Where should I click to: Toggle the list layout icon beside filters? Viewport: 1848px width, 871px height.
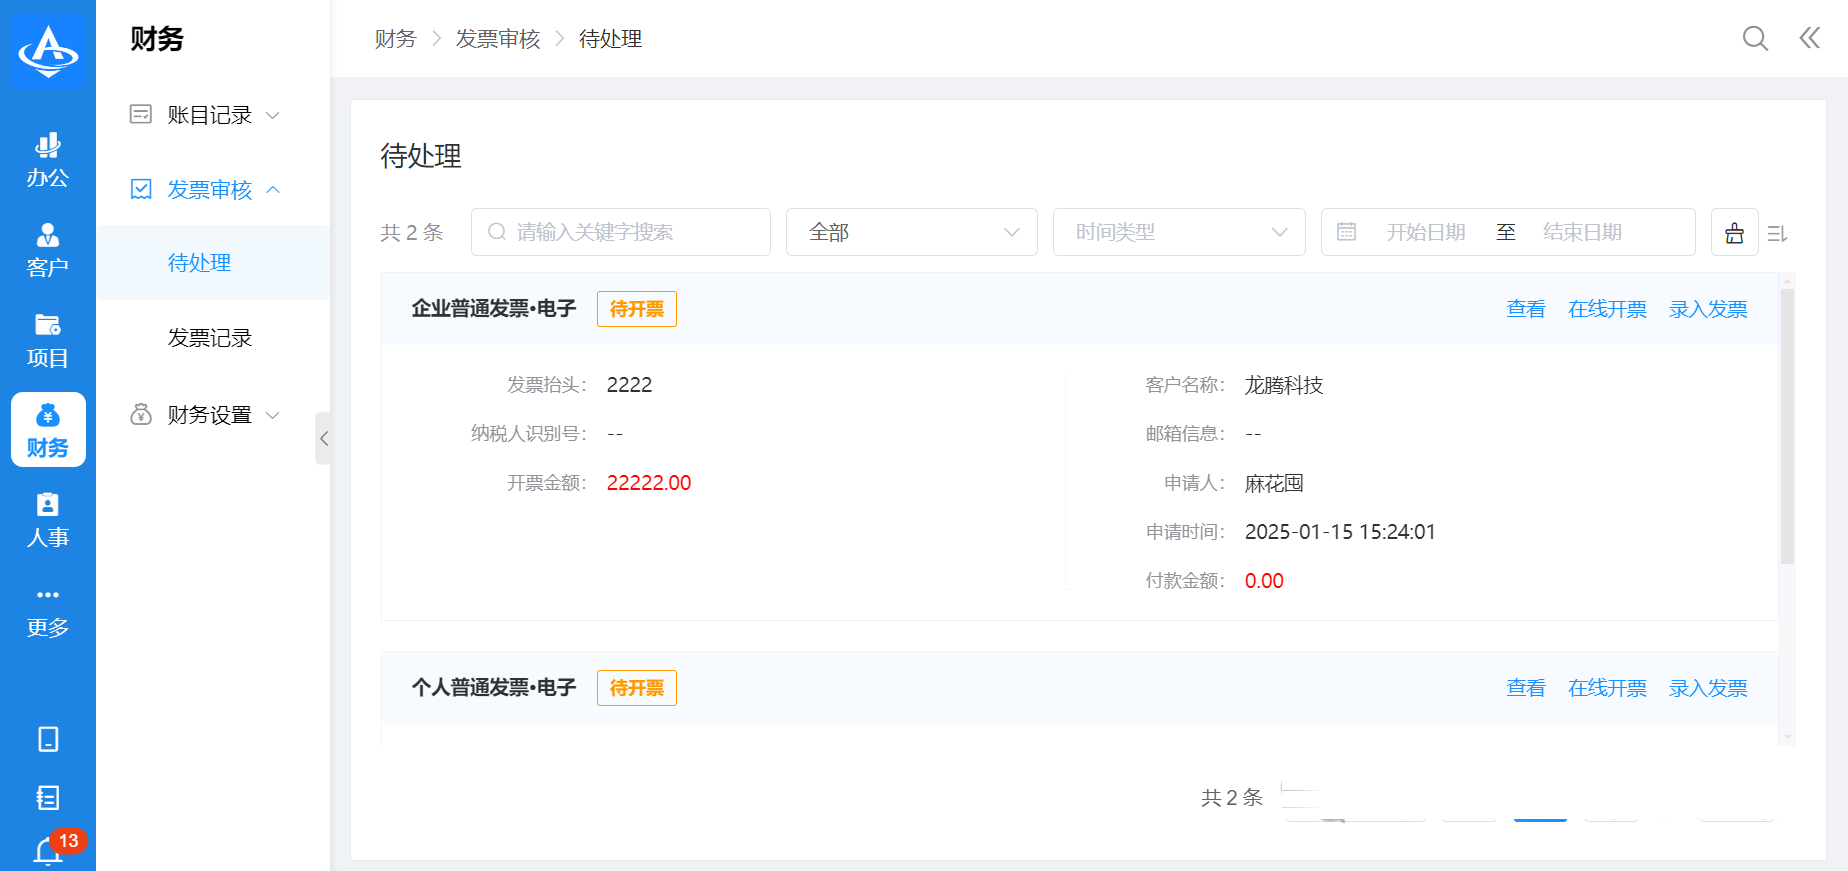[x=1777, y=233]
